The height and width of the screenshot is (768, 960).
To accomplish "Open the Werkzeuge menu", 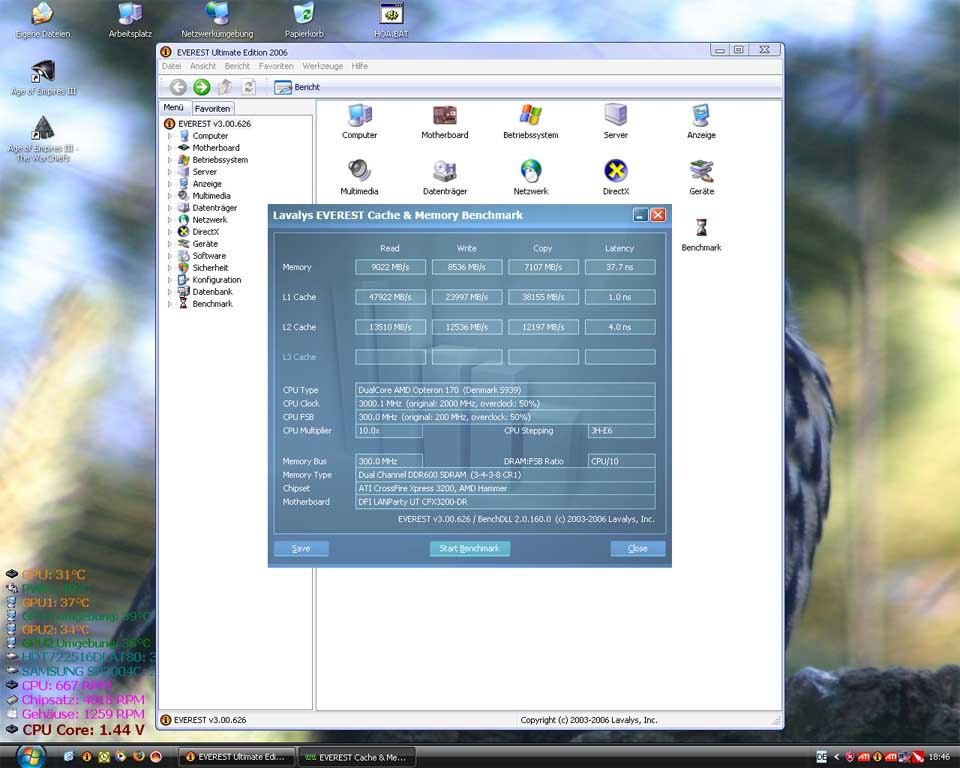I will click(323, 66).
